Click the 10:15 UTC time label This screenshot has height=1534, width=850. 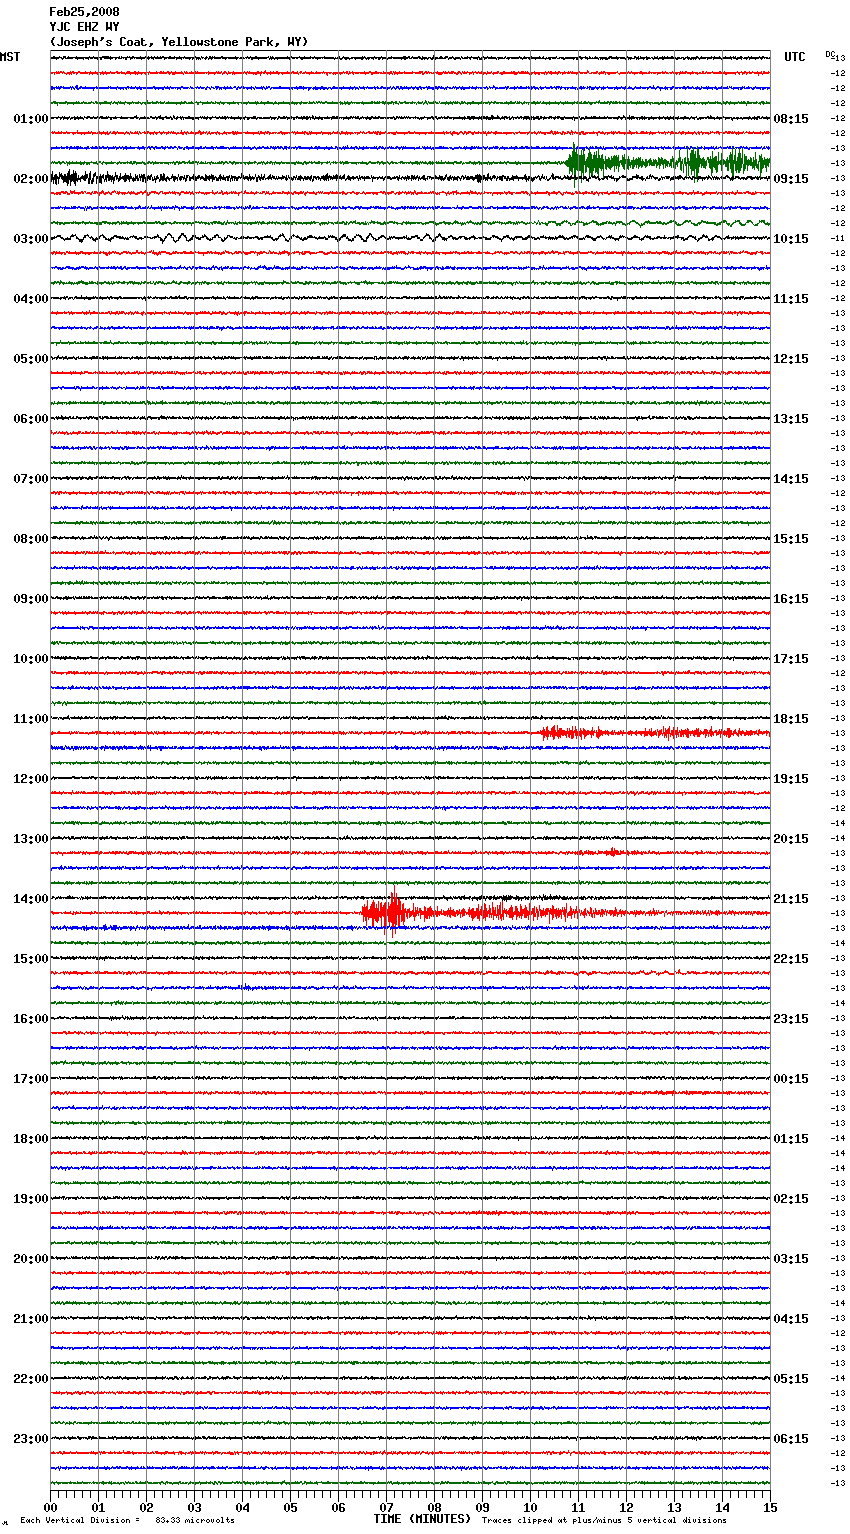point(791,239)
